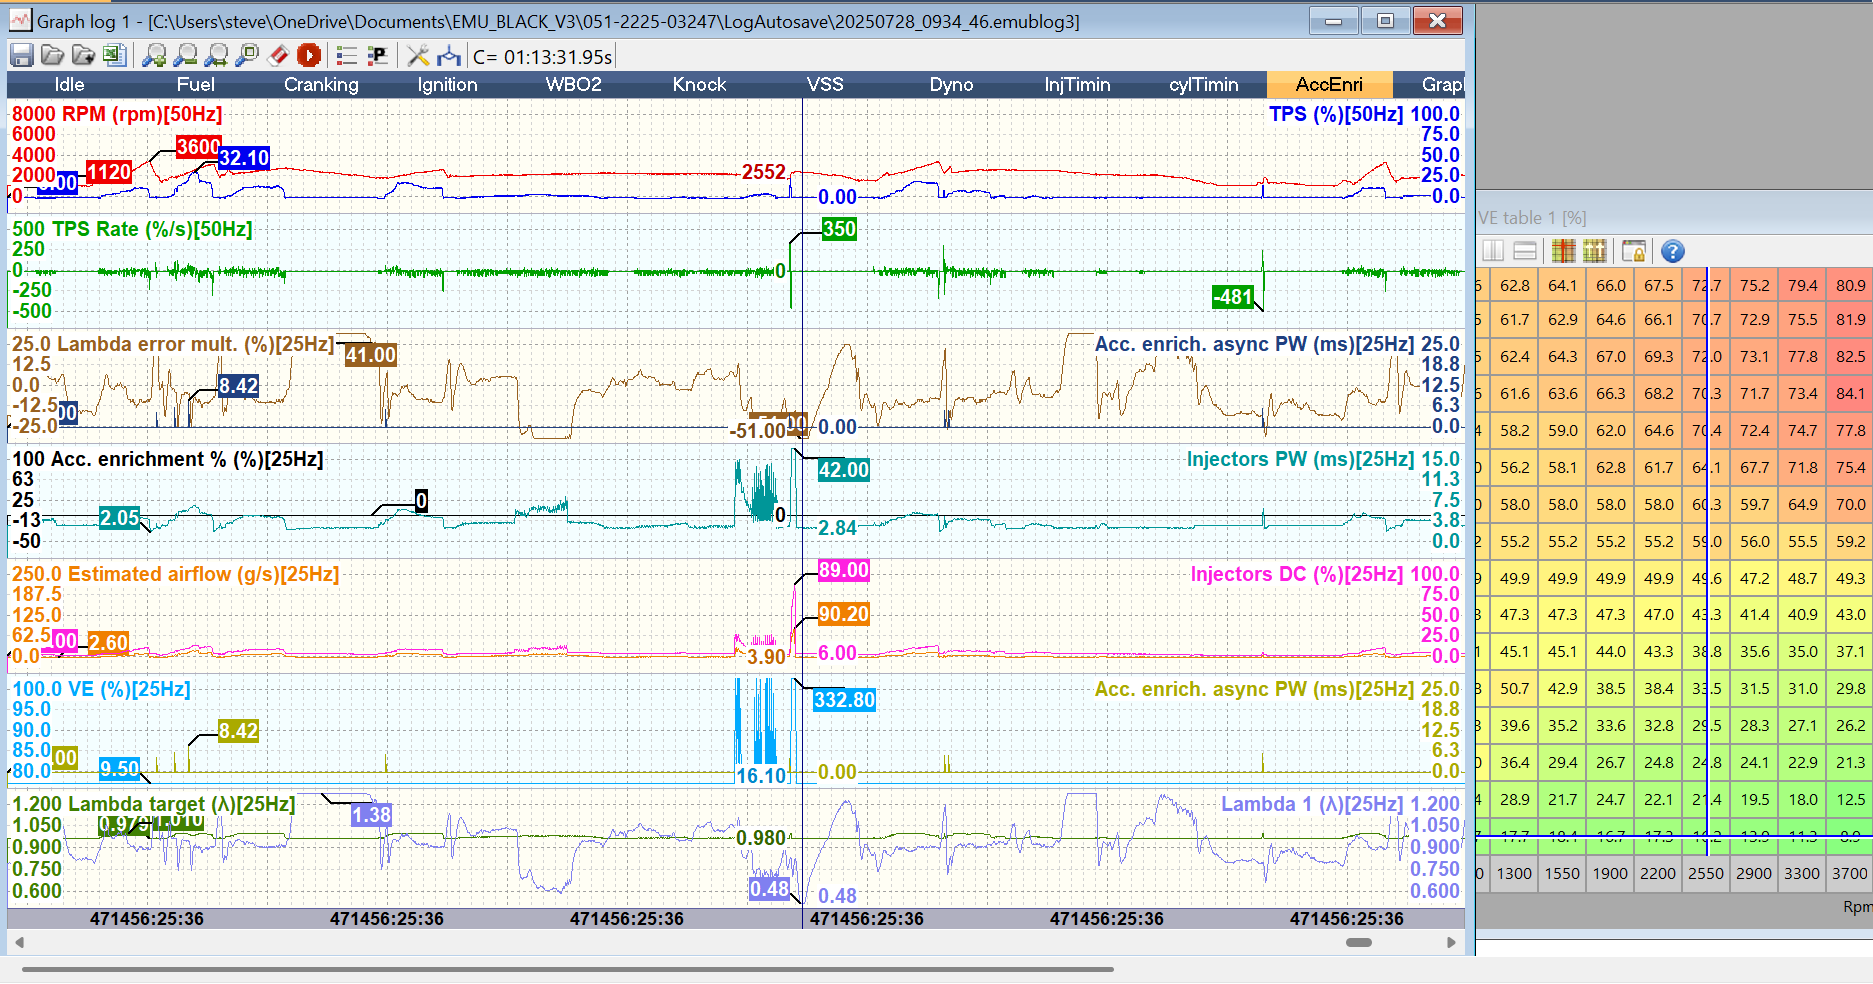Screen dimensions: 1873x984
Task: Click the green -481 TPS Rate marker flag
Action: [x=1233, y=297]
